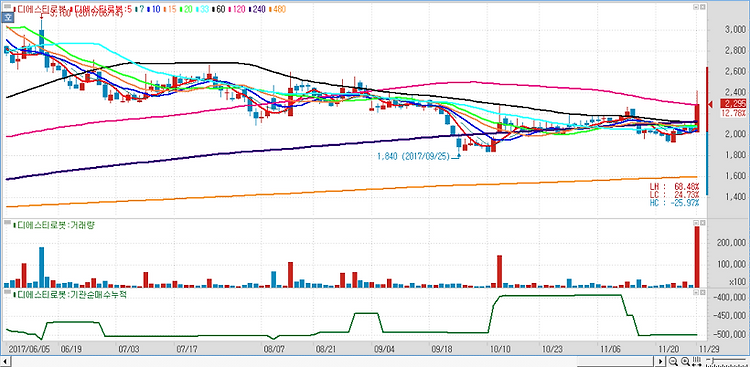Image resolution: width=750 pixels, height=367 pixels.
Task: Click the first 디에스티로봇 candle legend
Action: [40, 9]
